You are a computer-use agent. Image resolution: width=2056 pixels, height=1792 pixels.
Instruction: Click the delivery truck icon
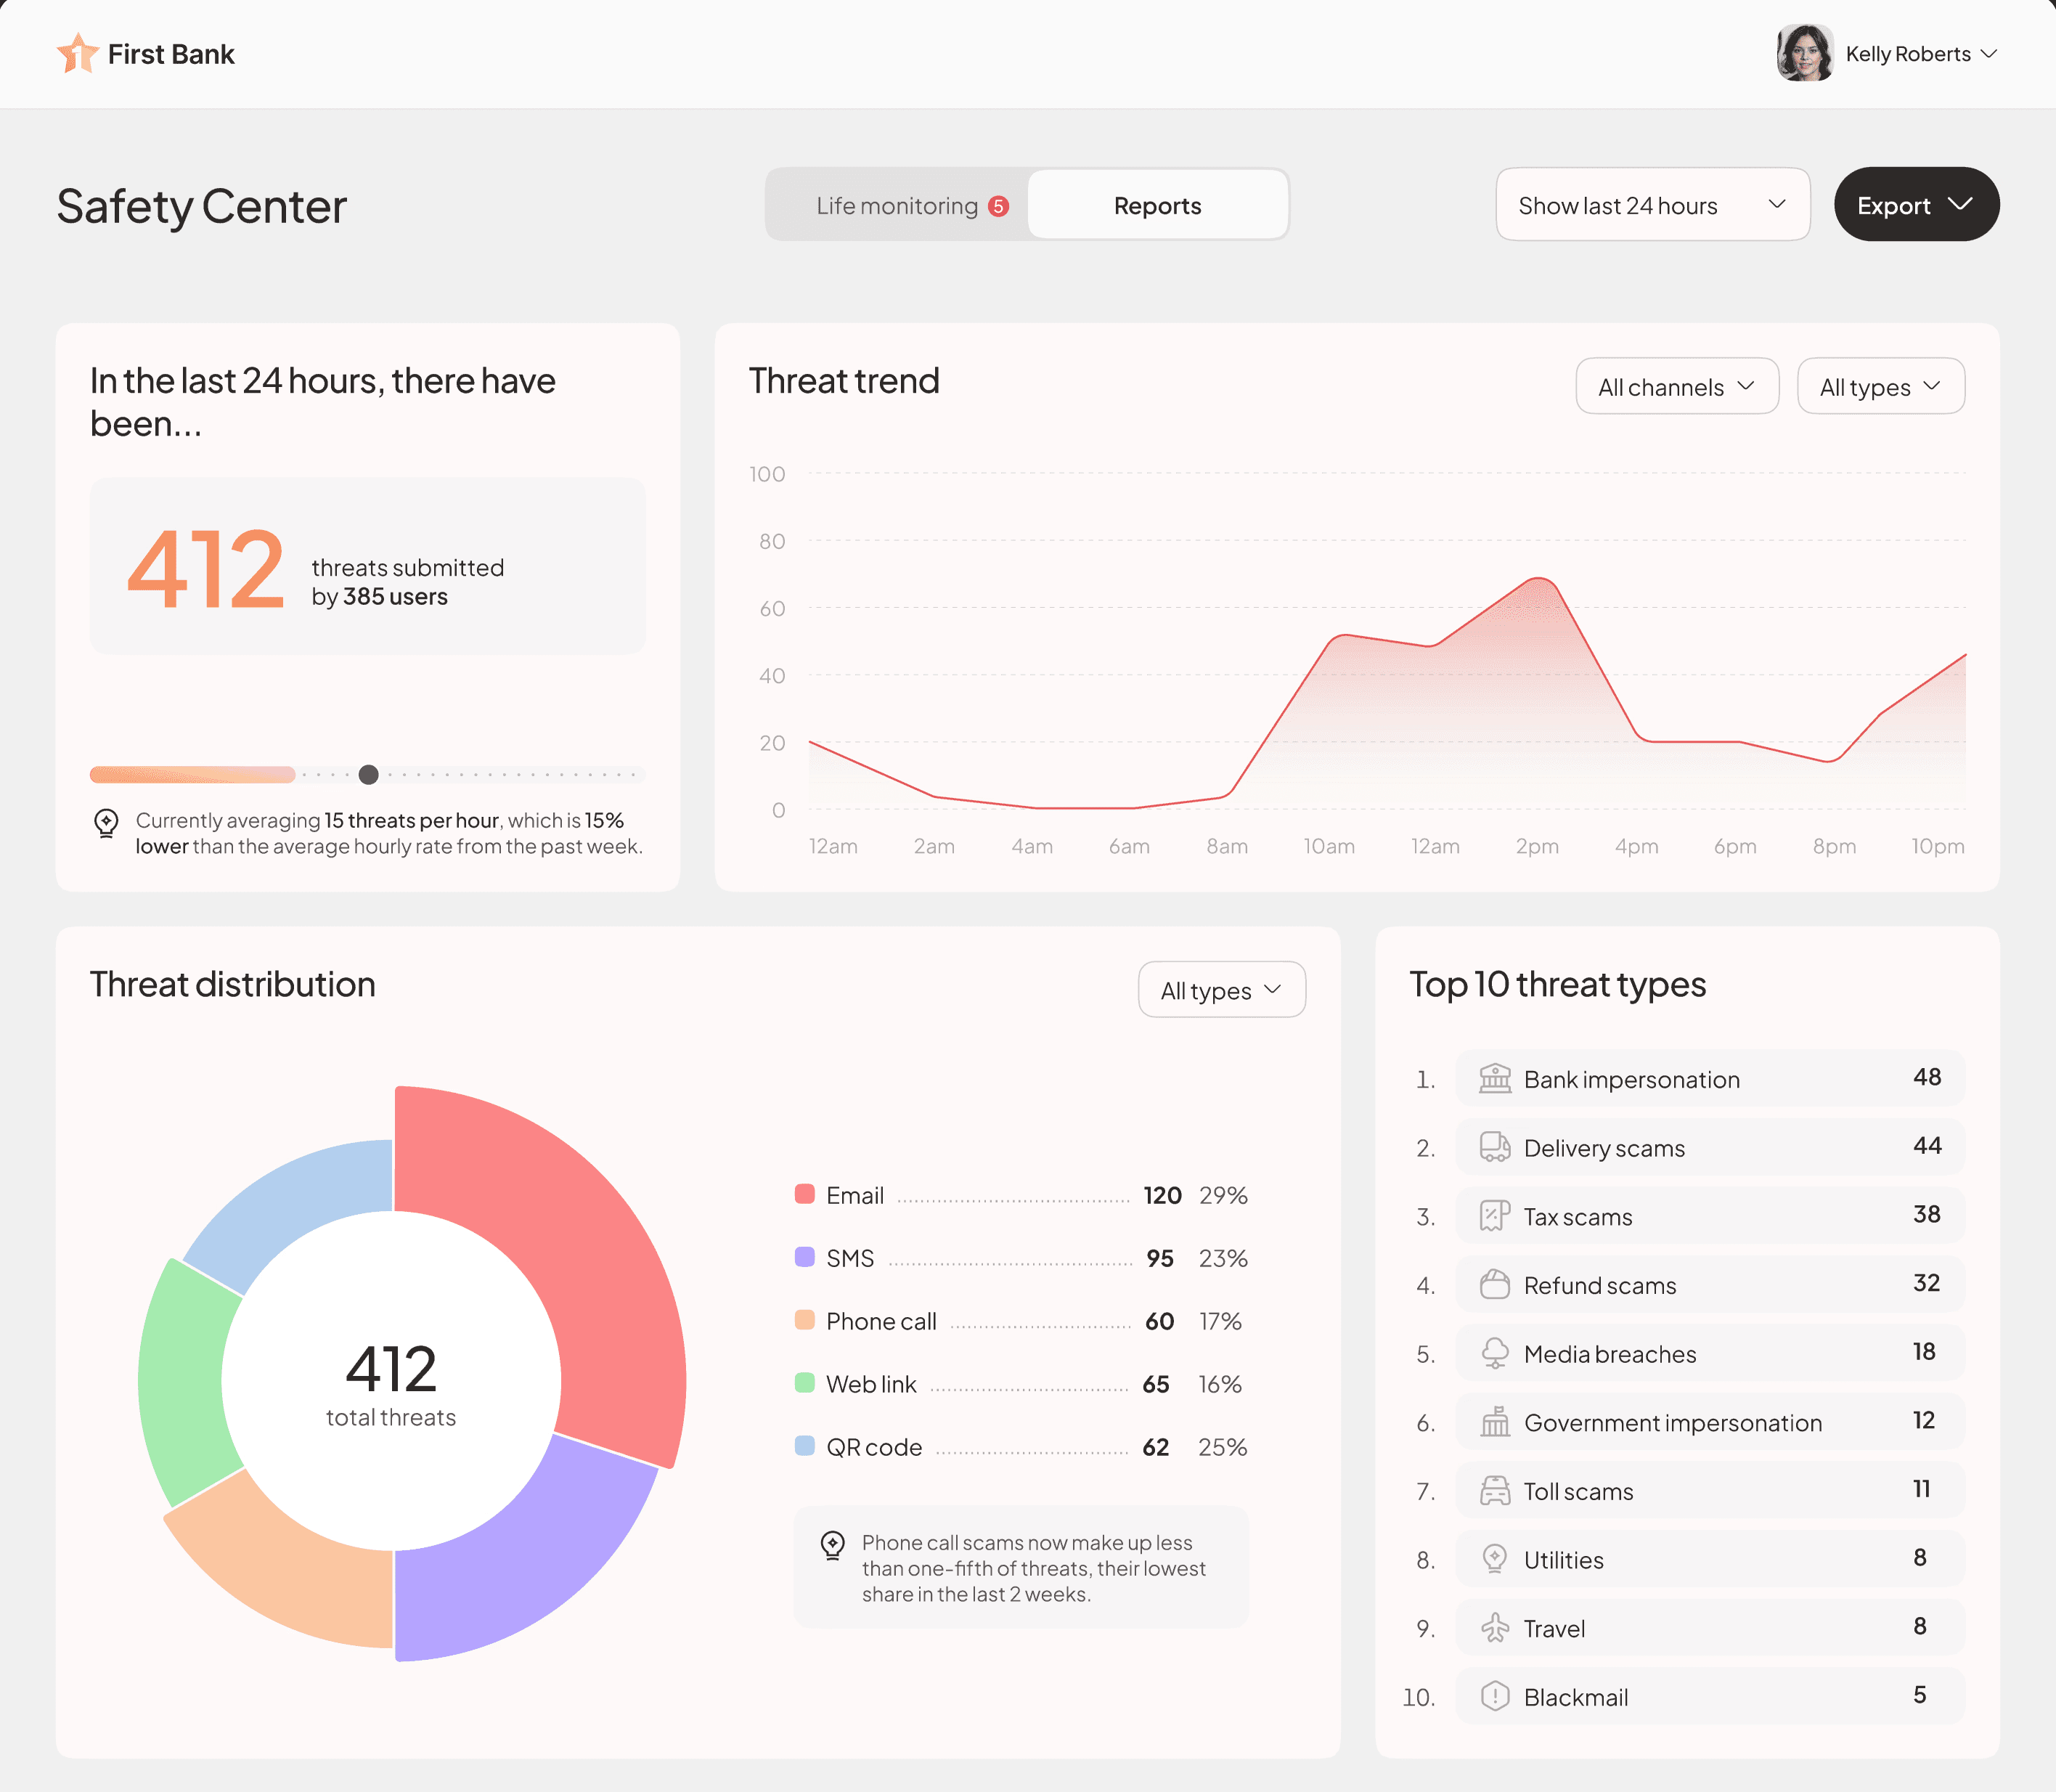point(1494,1147)
